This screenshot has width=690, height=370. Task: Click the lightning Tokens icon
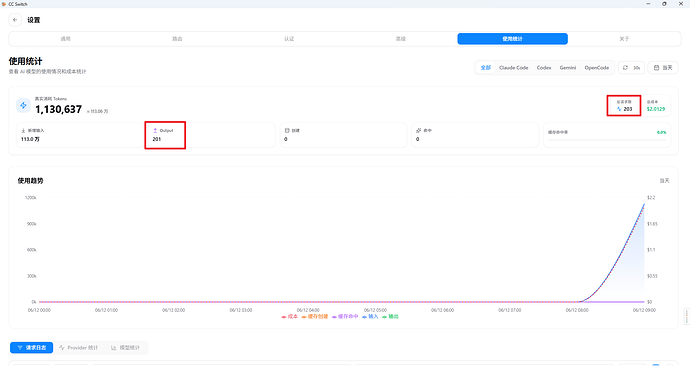point(23,106)
